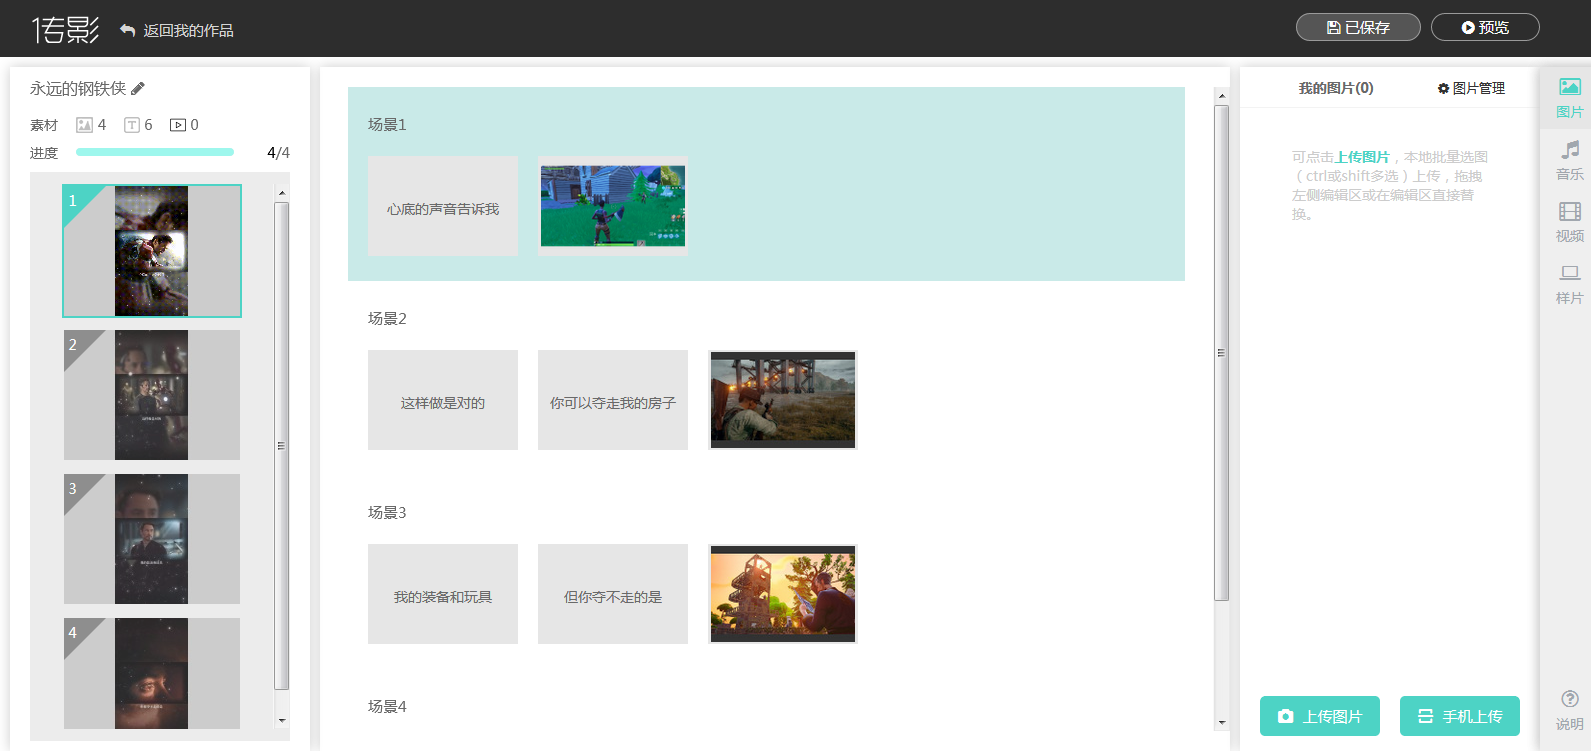This screenshot has width=1591, height=751.
Task: Edit text box 你可以夺走我的房子
Action: tap(613, 400)
